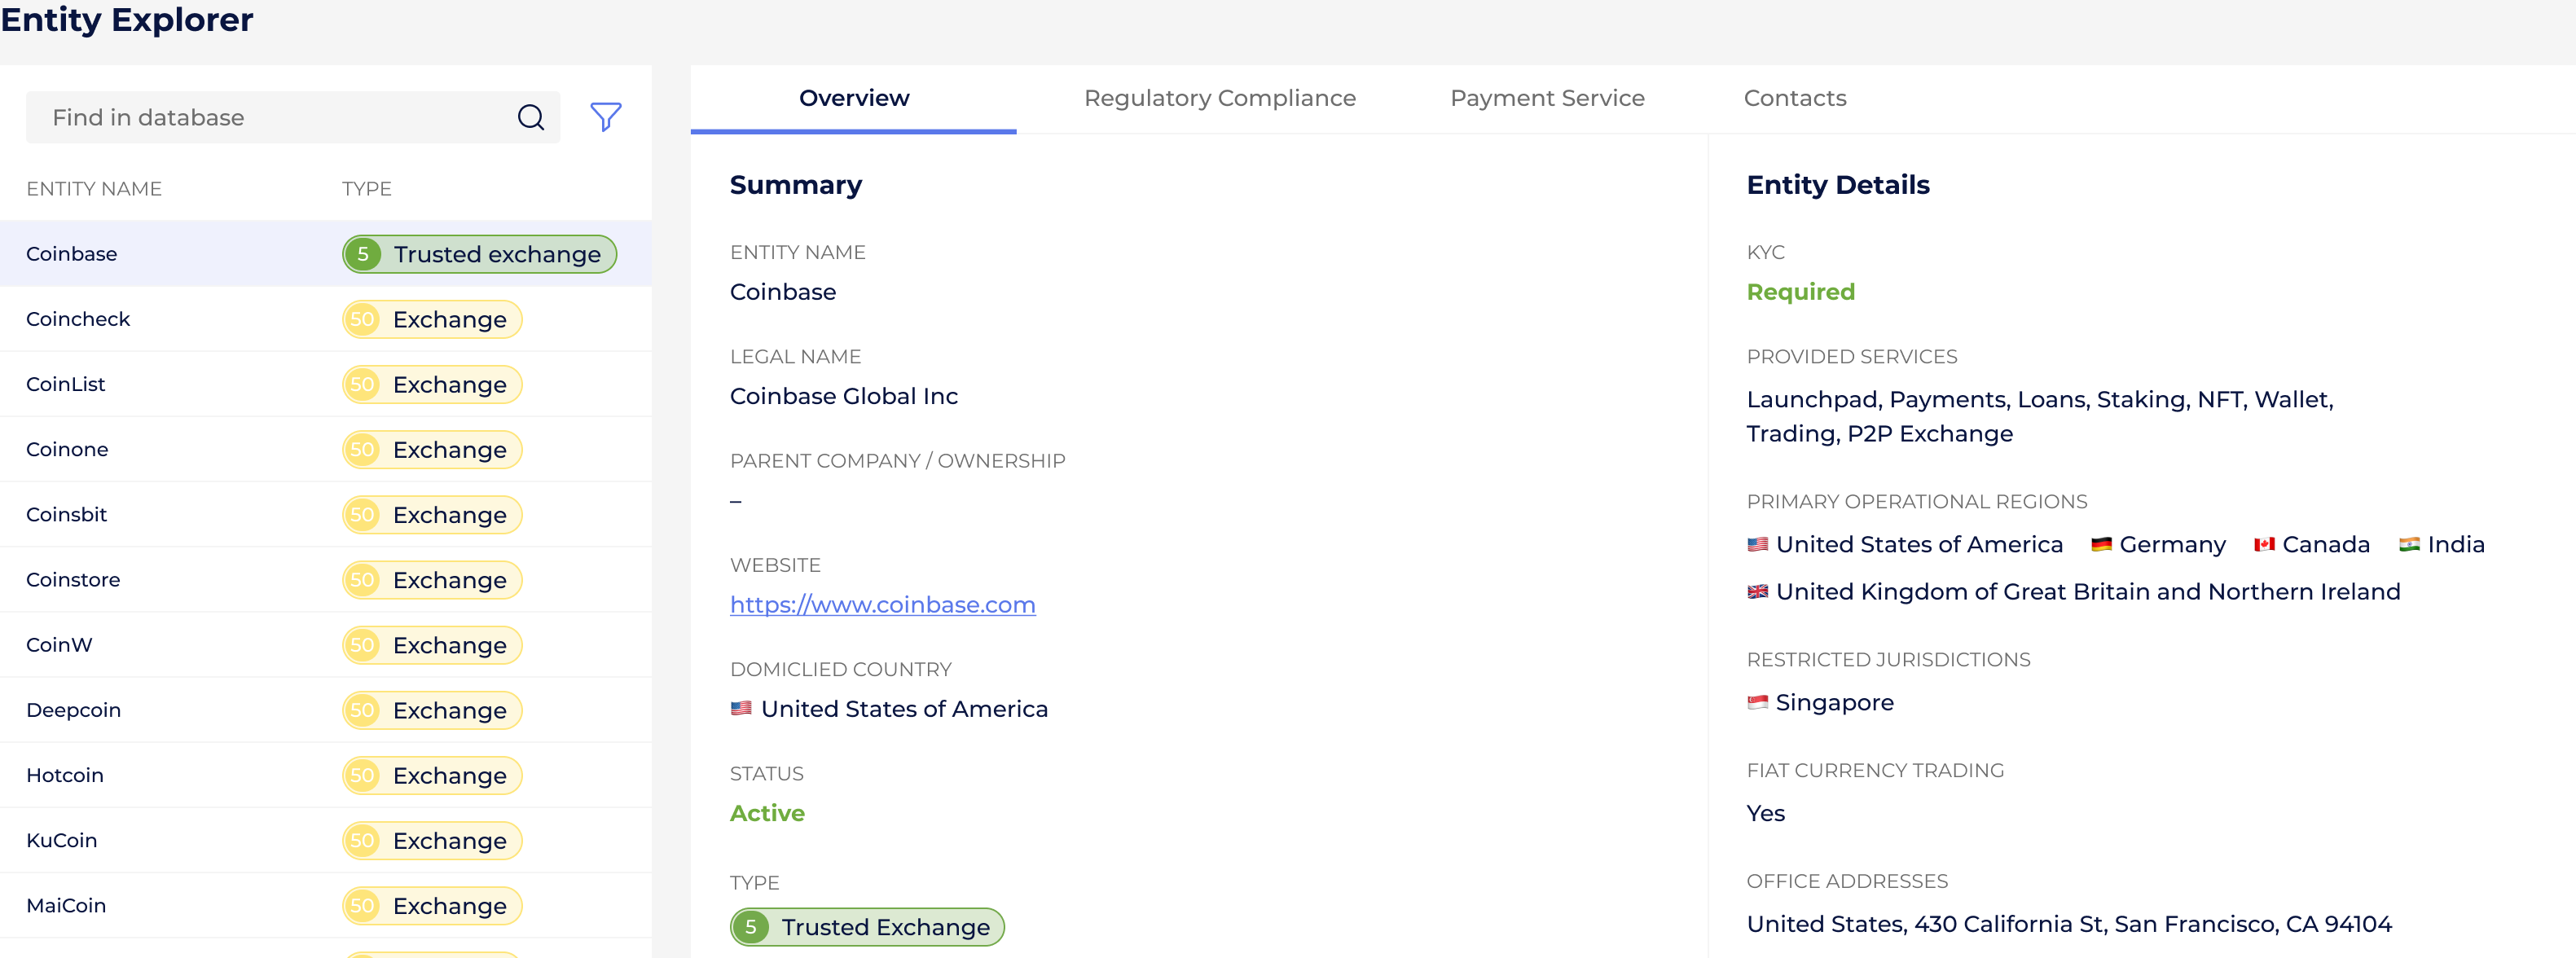Click the US flag icon in operational regions
This screenshot has width=2576, height=958.
(1757, 545)
